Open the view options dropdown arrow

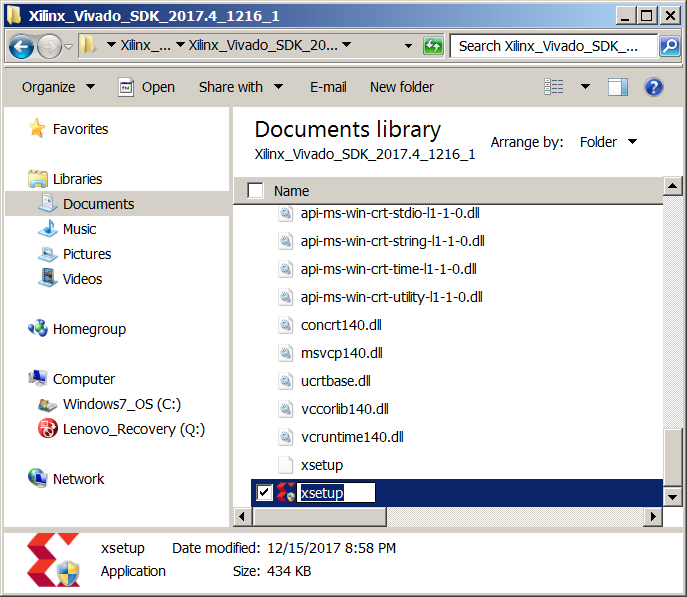coord(585,87)
